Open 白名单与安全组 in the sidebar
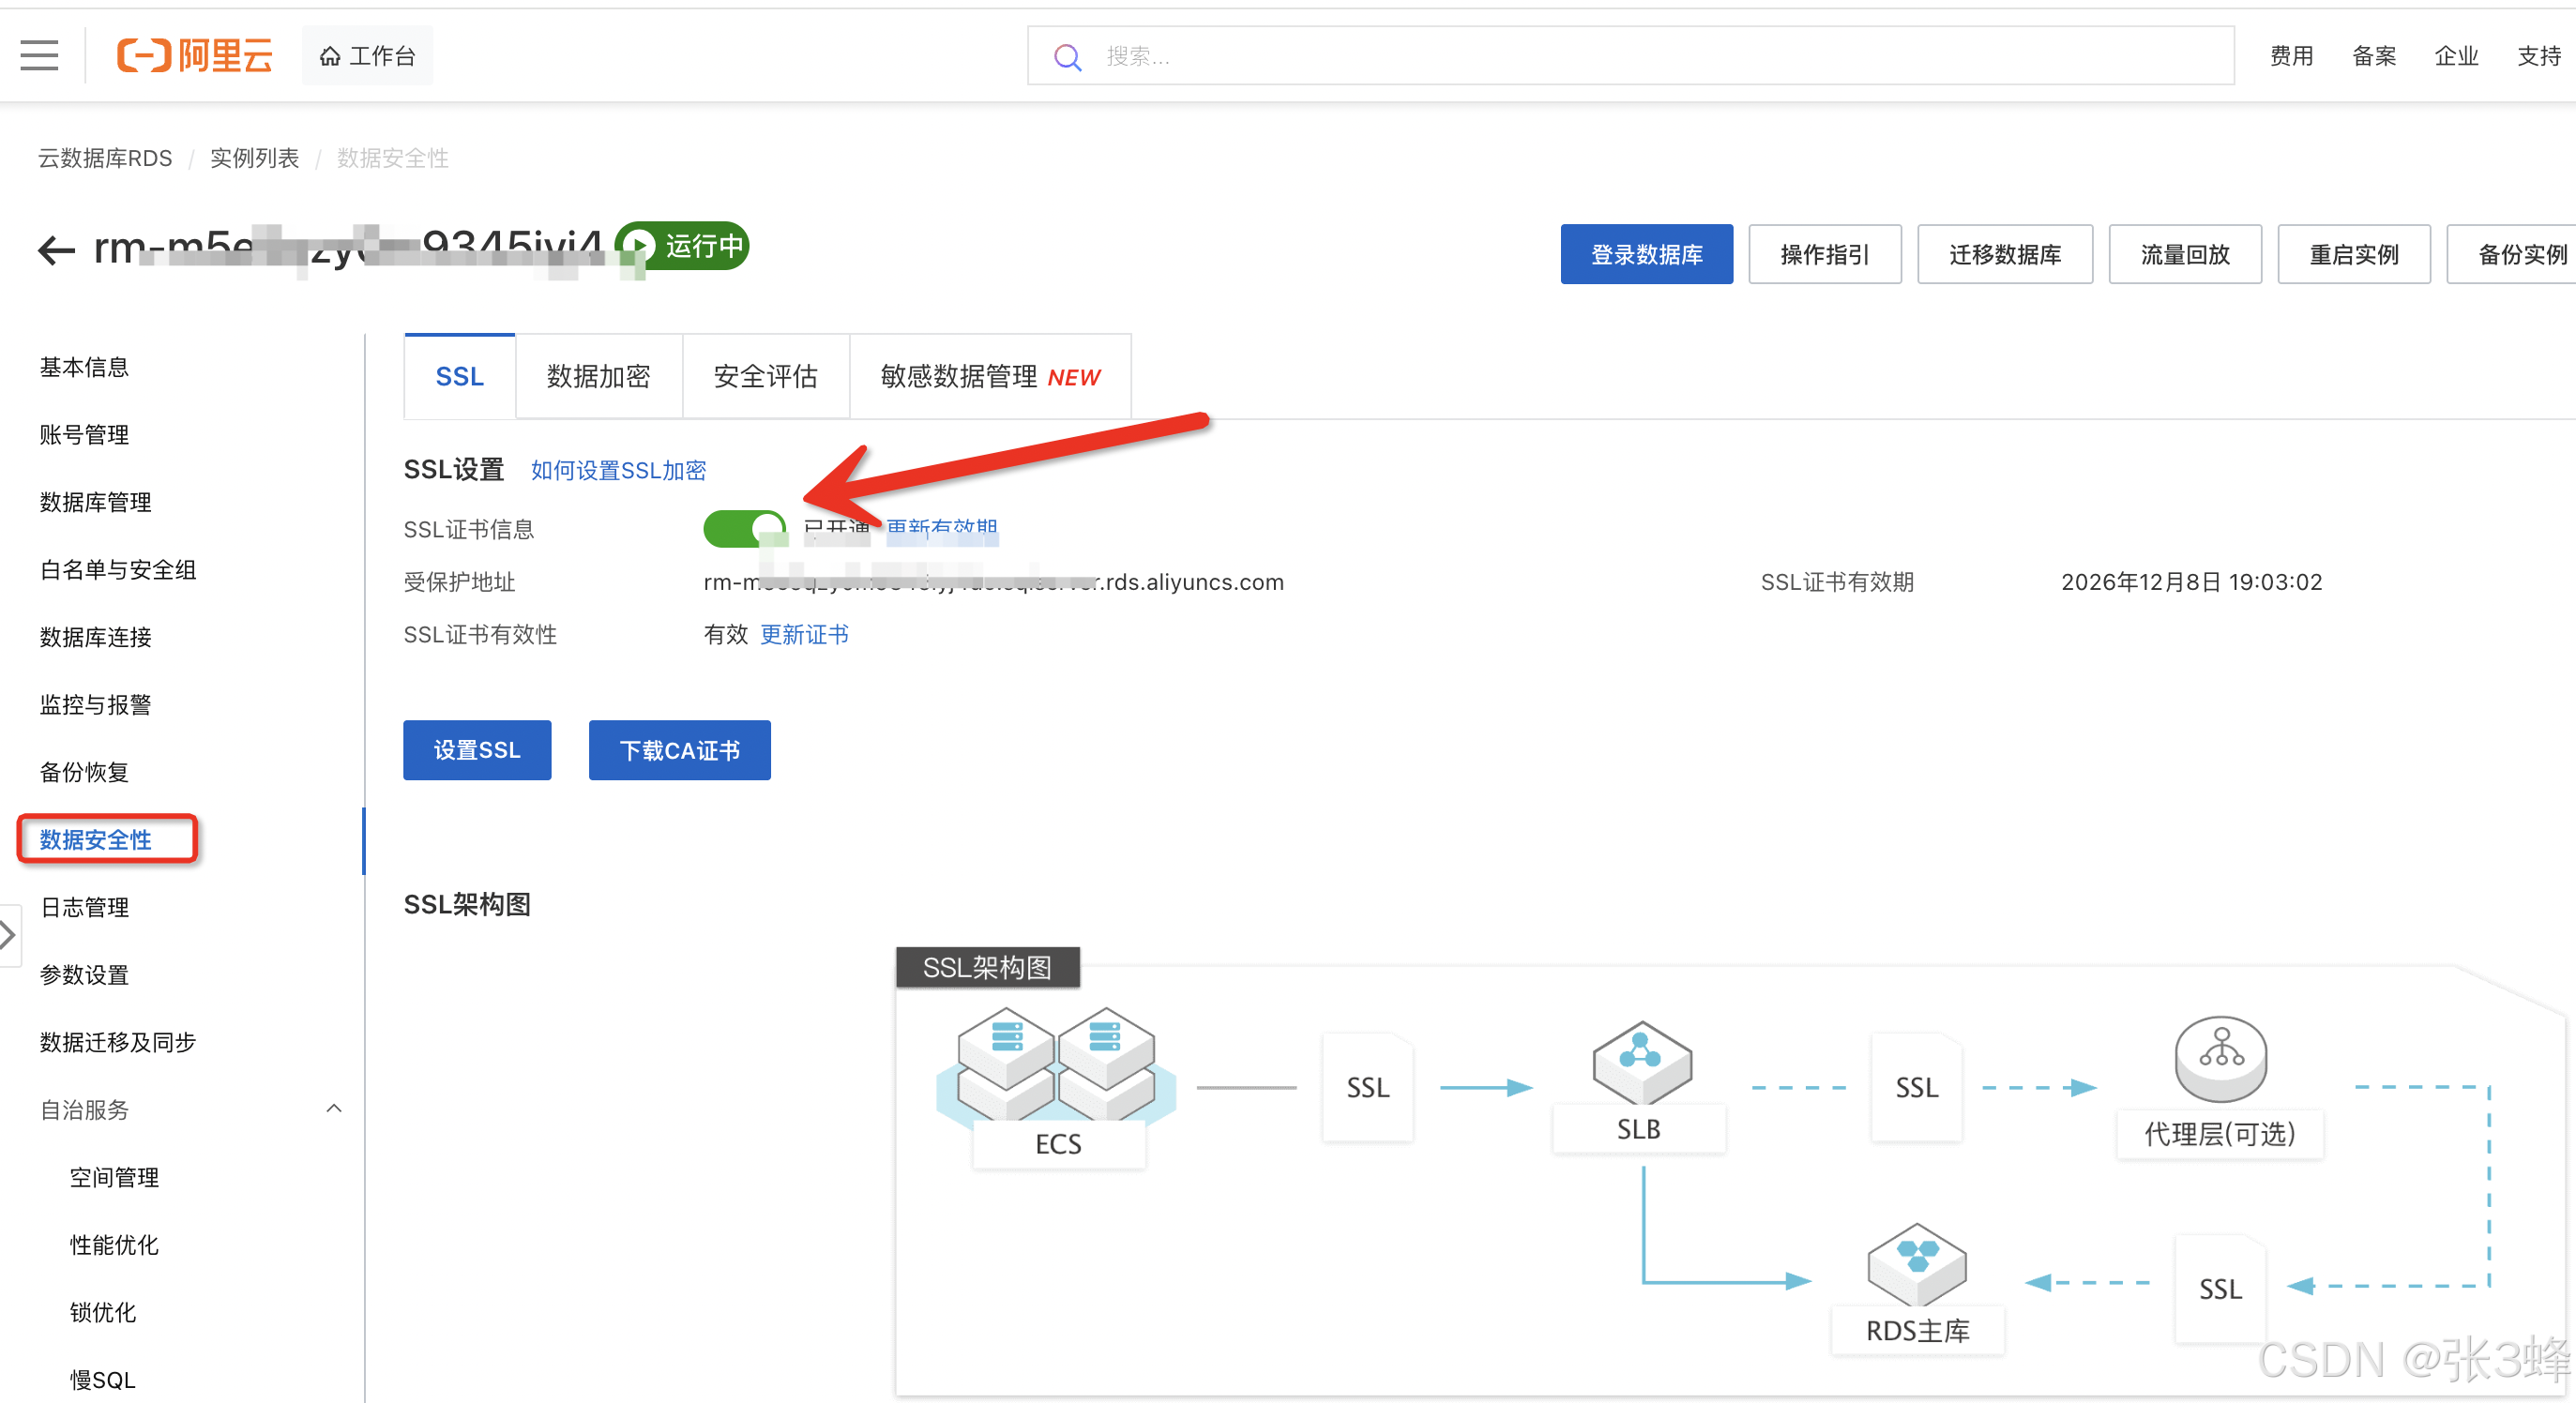This screenshot has height=1403, width=2576. pyautogui.click(x=118, y=569)
